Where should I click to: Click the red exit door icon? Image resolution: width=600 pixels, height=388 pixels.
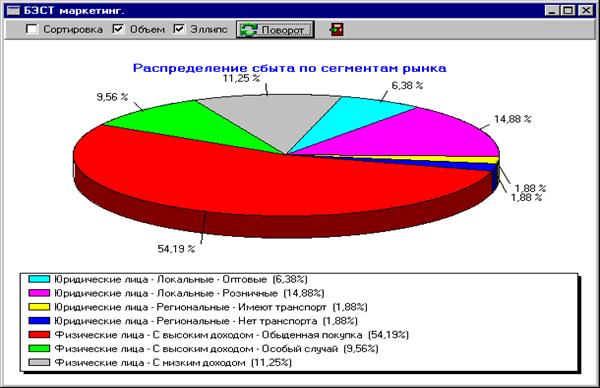[x=336, y=29]
